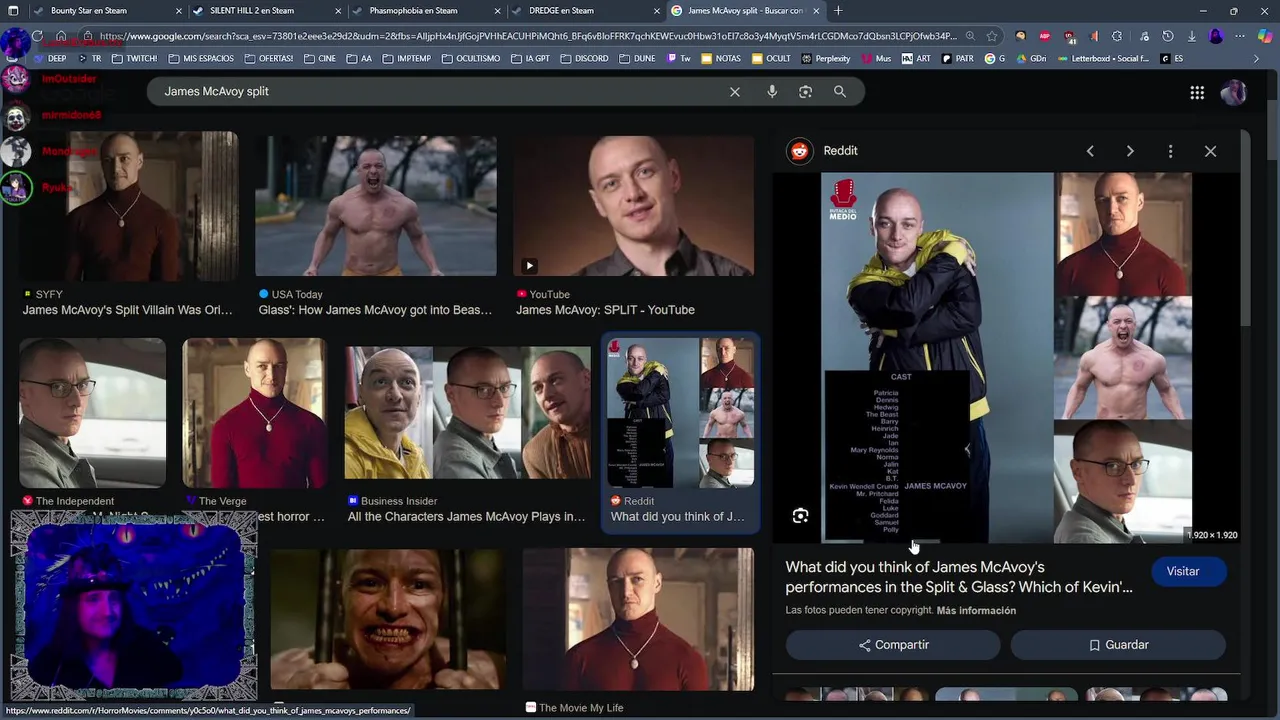
Task: Open more options in image preview panel
Action: coord(1170,151)
